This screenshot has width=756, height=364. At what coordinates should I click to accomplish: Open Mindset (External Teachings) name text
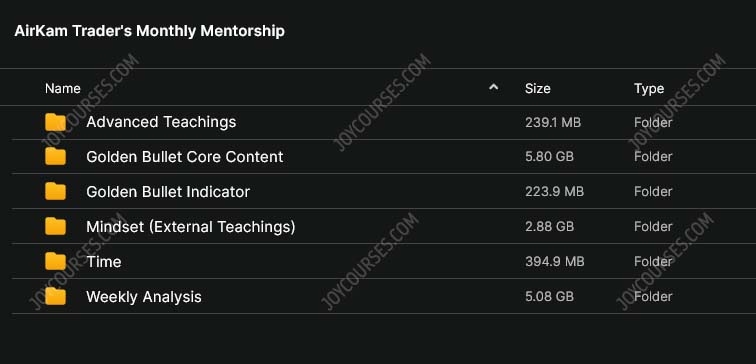click(x=191, y=226)
